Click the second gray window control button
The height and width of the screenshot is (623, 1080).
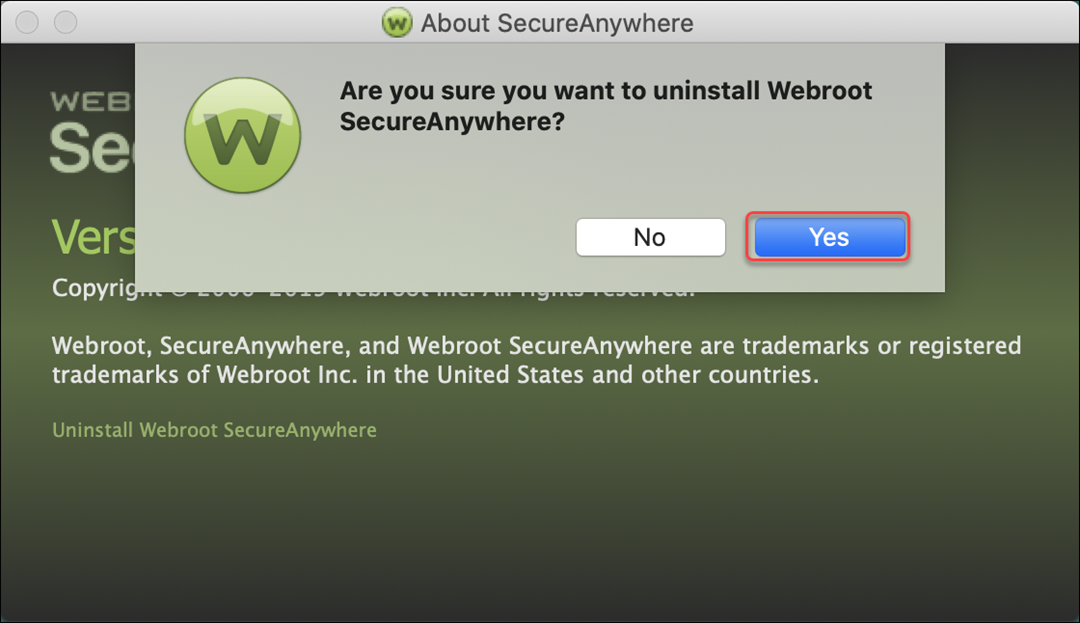tap(65, 22)
